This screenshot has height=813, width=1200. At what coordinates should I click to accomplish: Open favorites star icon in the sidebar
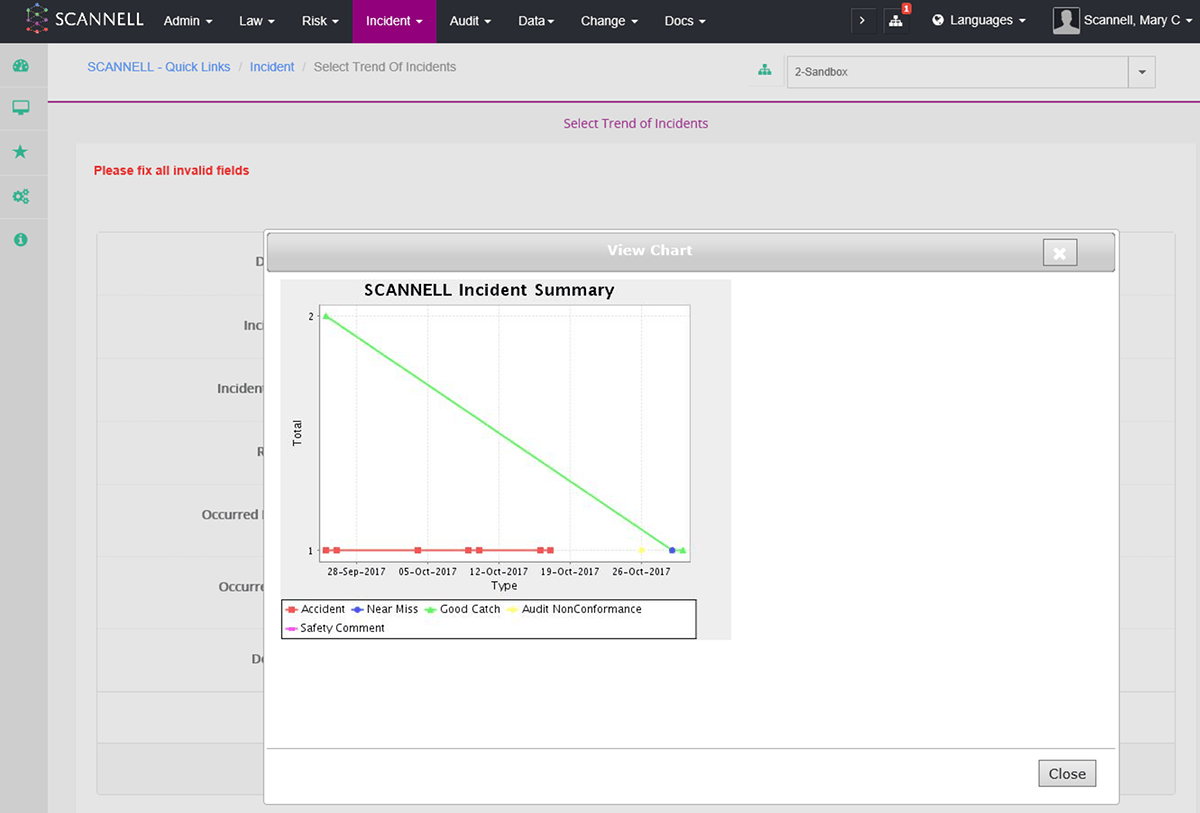coord(20,152)
